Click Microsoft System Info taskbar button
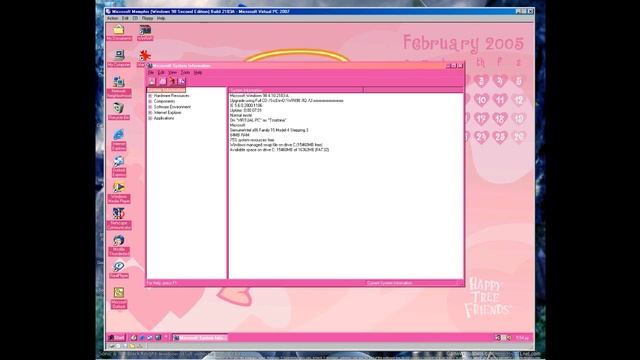The image size is (640, 360). pos(200,338)
